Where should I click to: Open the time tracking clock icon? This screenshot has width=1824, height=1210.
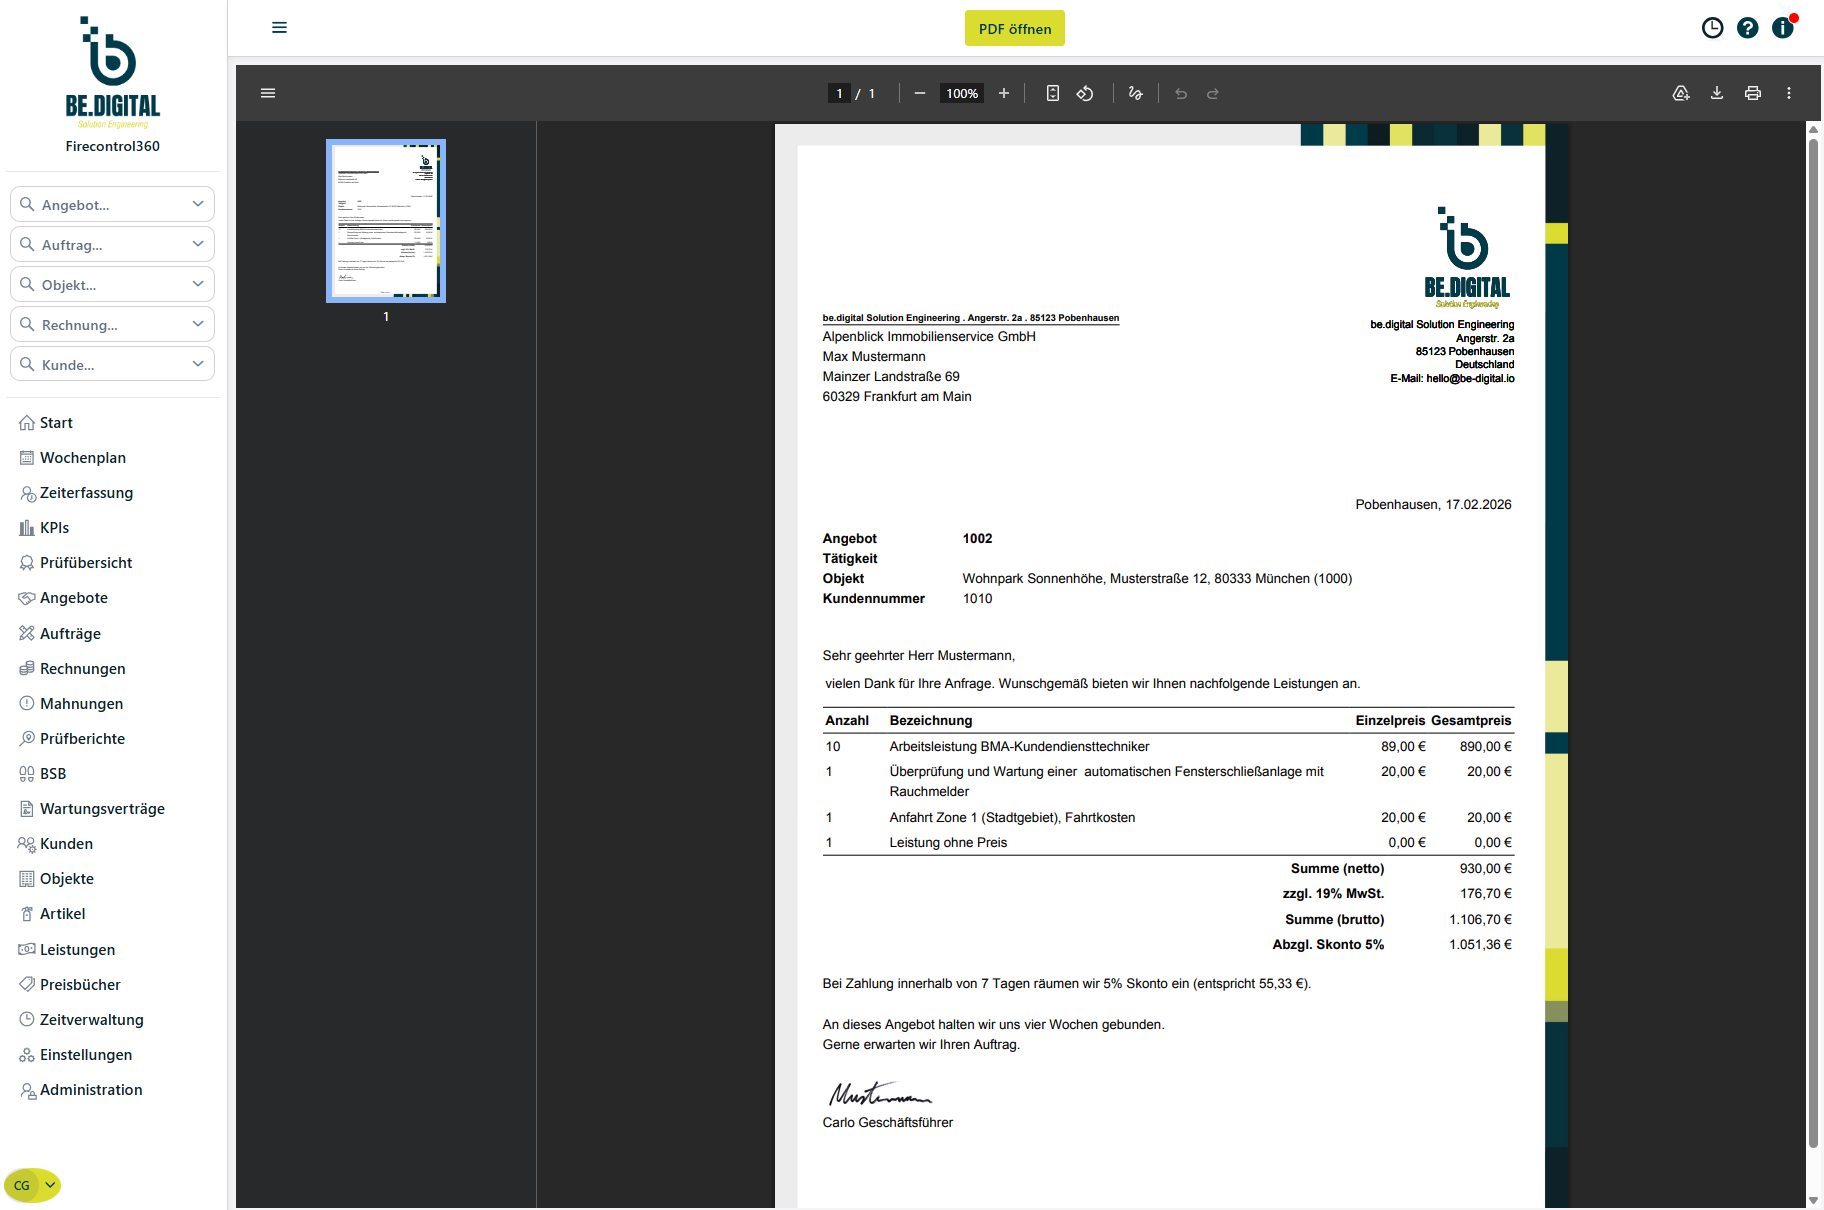tap(1712, 28)
